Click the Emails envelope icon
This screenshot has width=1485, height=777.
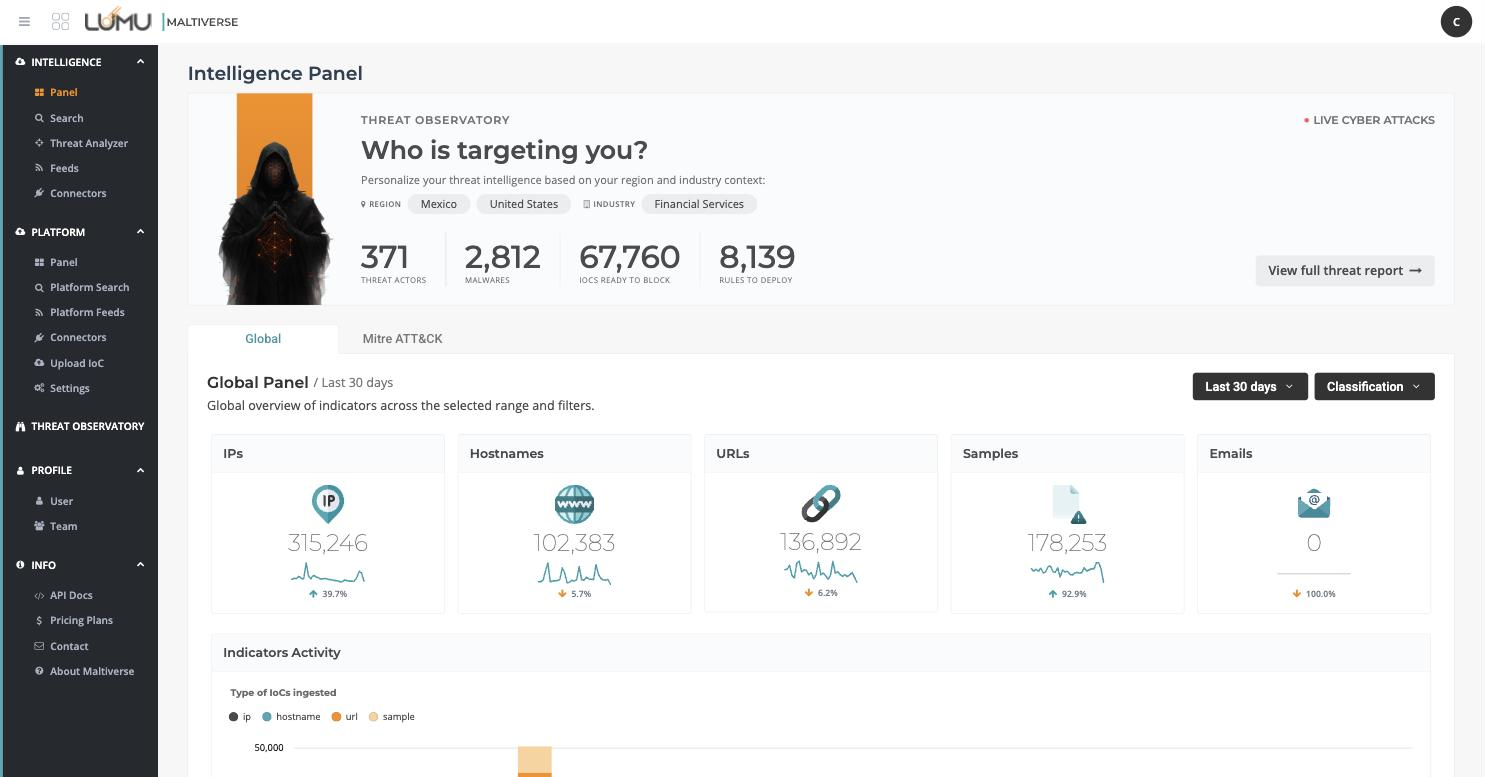[x=1314, y=504]
